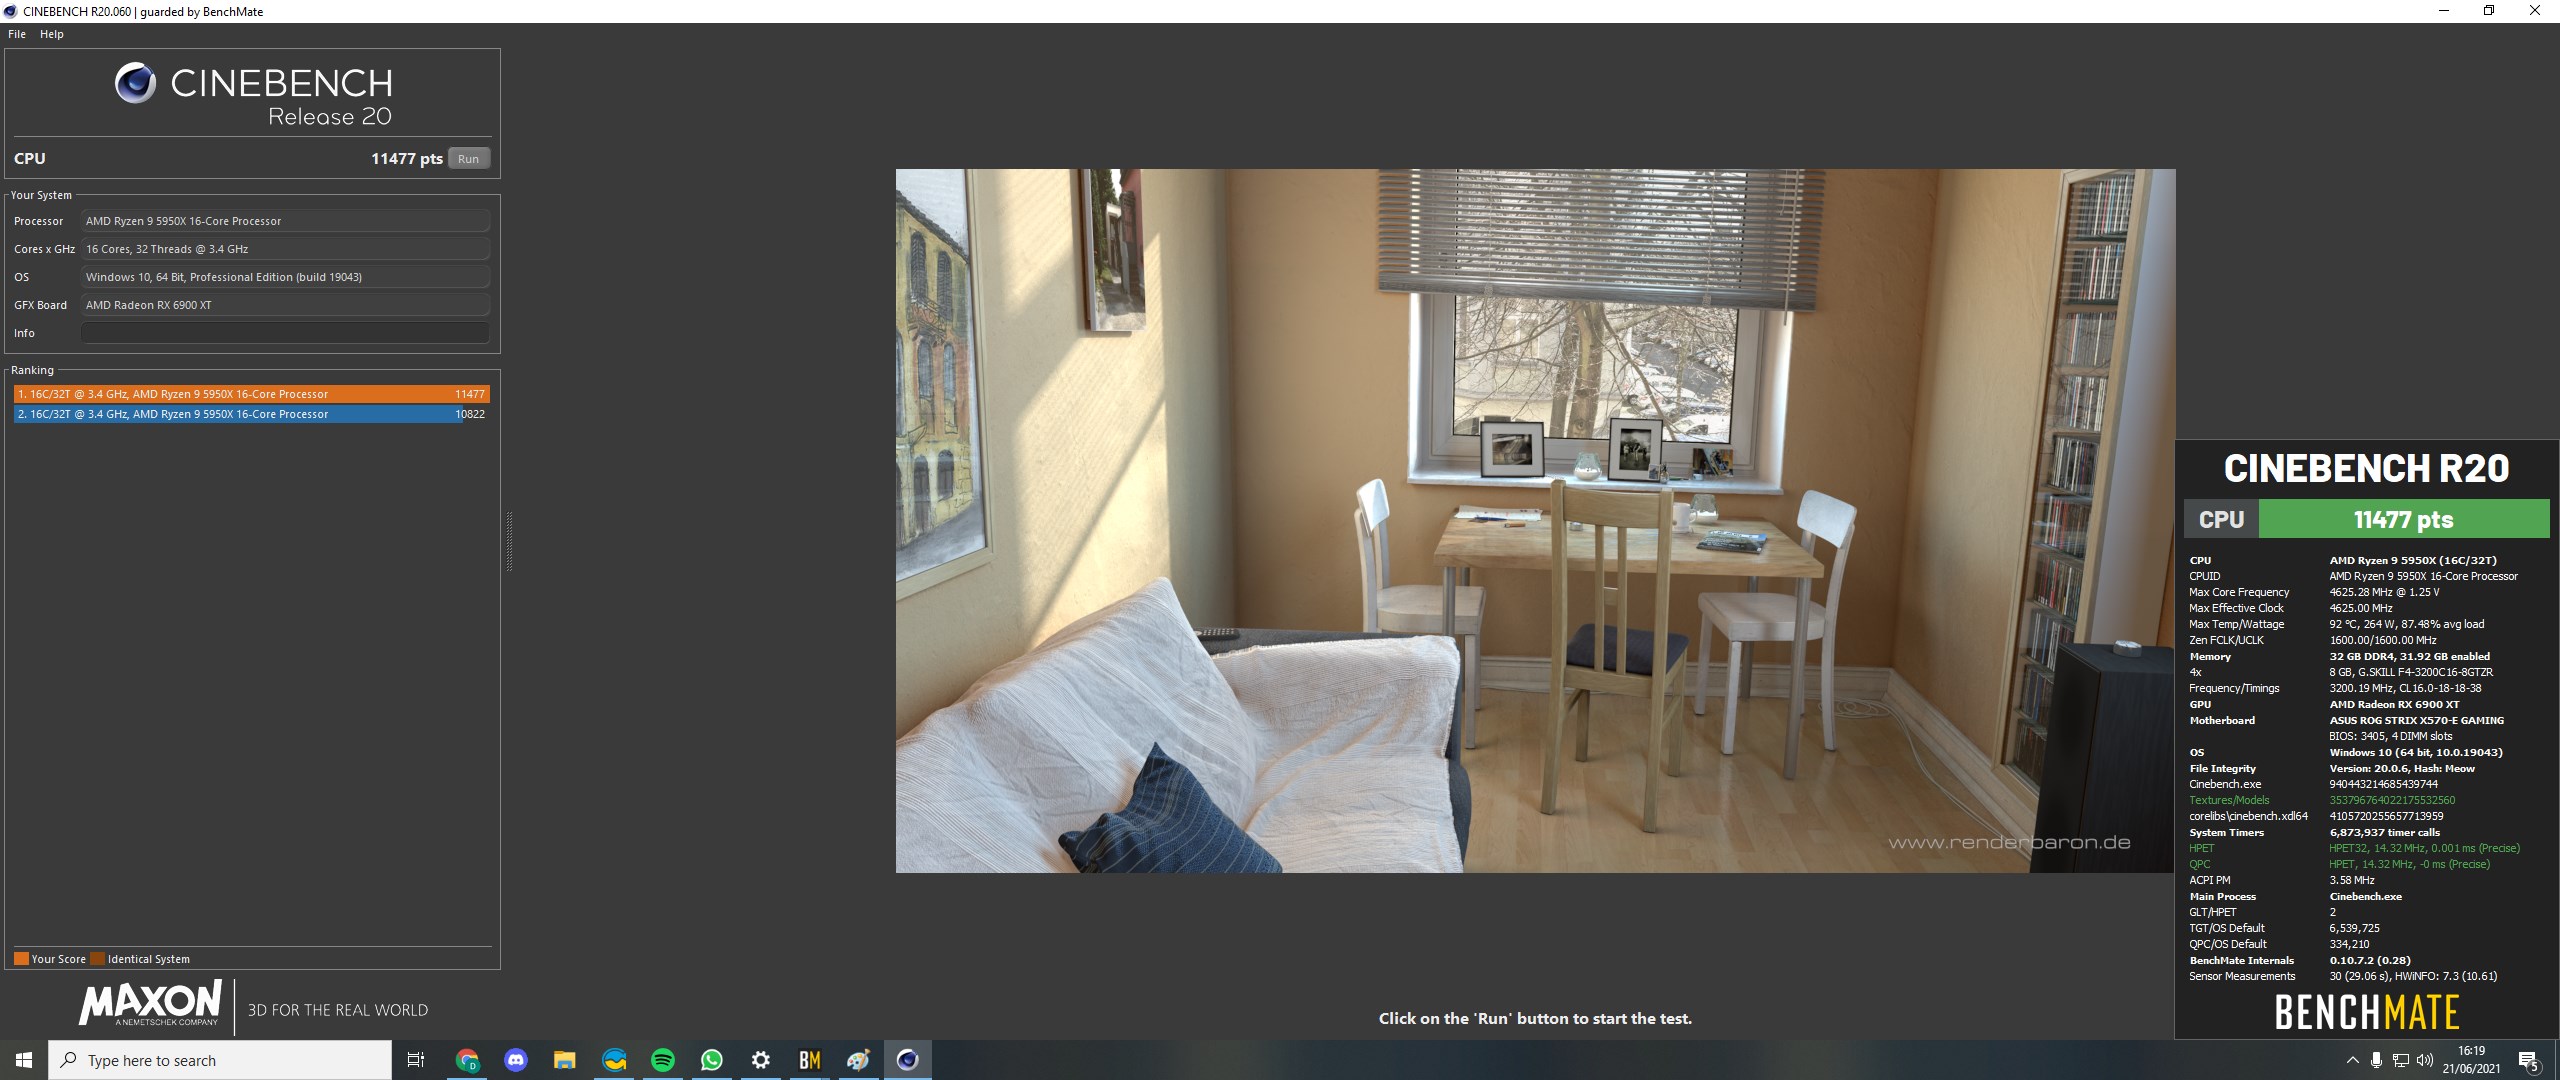Viewport: 2560px width, 1080px height.
Task: Click the 'HPET' green label in the overlay
Action: (x=2201, y=848)
